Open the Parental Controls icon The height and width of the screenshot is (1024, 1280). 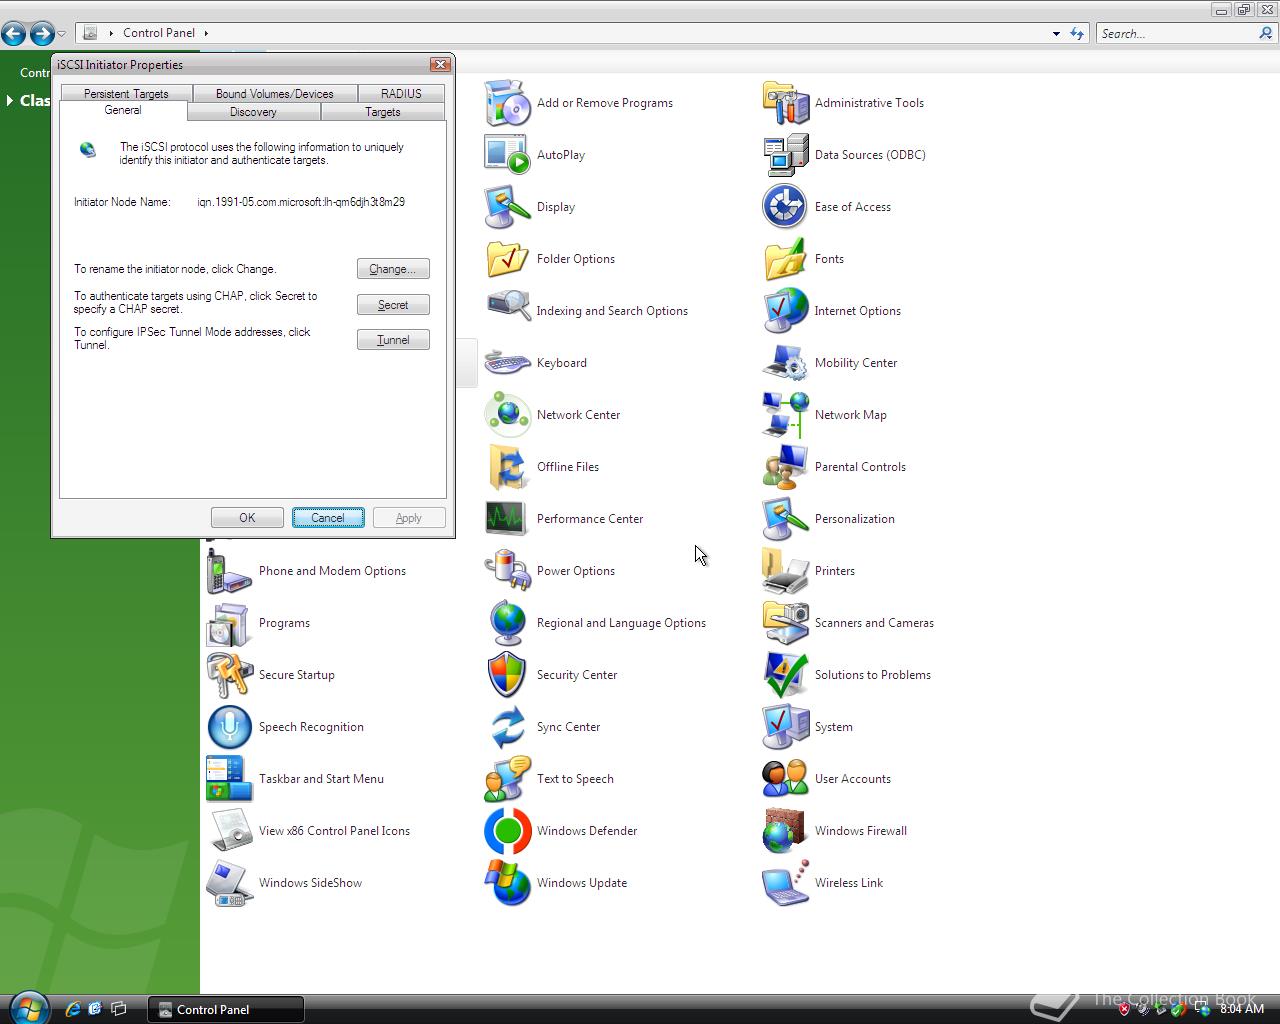coord(785,467)
